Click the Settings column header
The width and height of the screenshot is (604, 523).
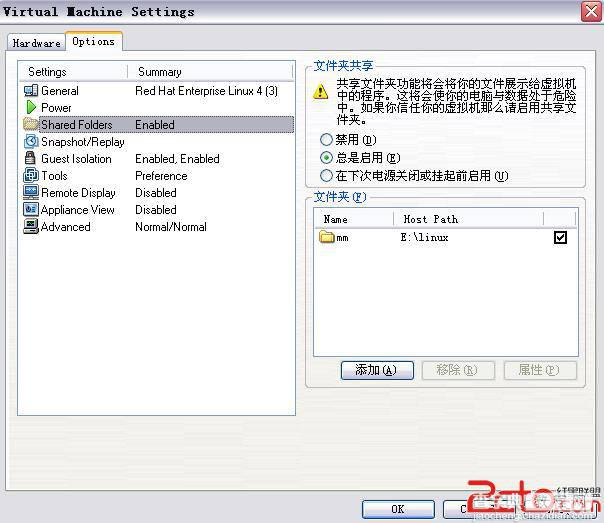[x=73, y=72]
